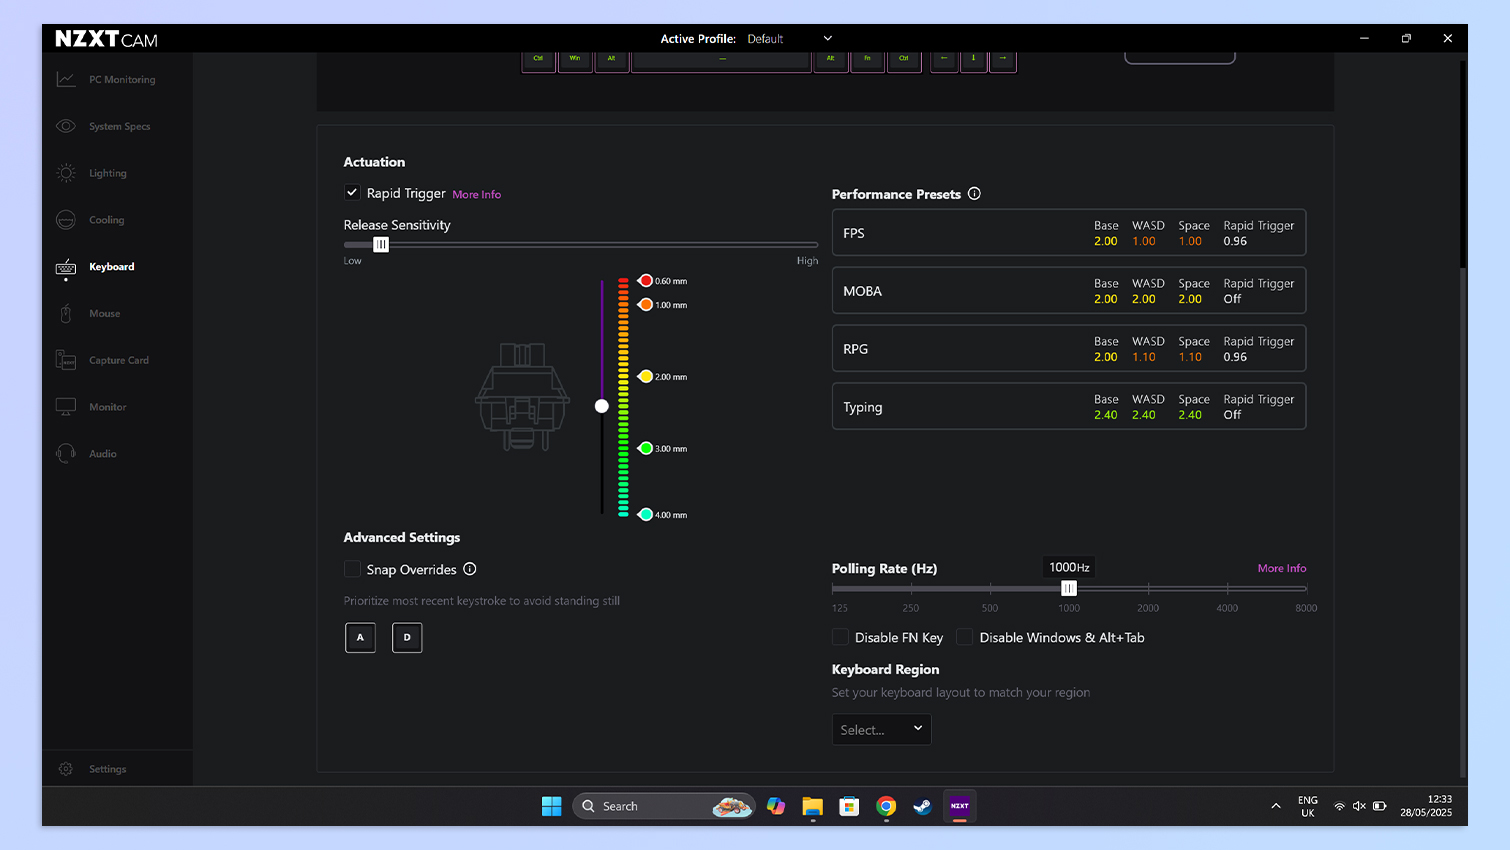Check the Disable FN Key option
This screenshot has width=1510, height=850.
(841, 637)
